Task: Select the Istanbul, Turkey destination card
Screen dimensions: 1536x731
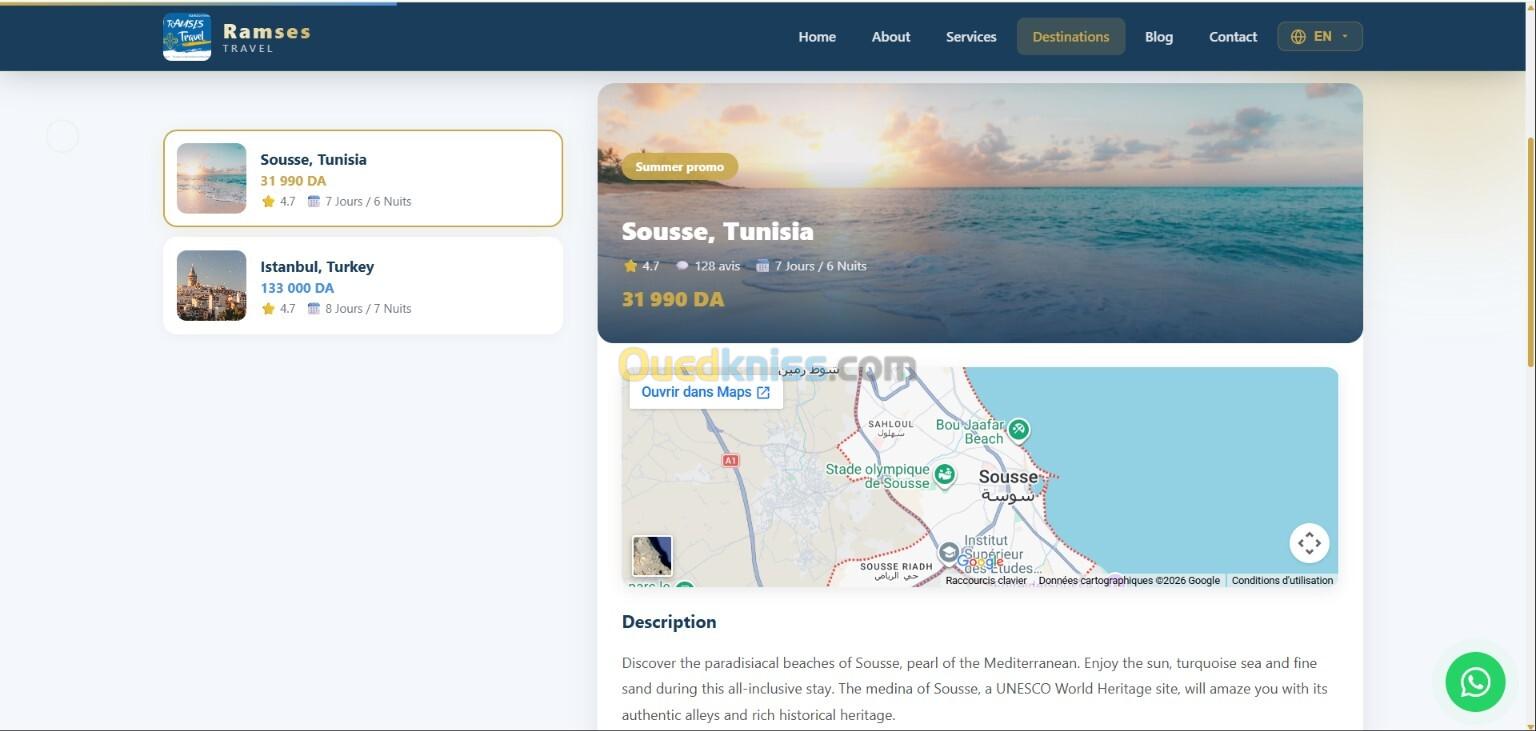Action: [363, 285]
